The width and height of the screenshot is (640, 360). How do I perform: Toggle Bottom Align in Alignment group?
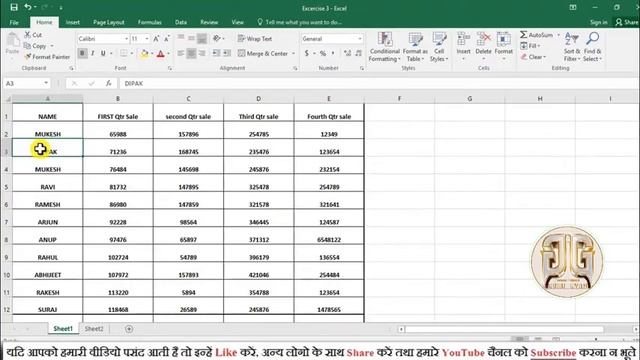(x=202, y=38)
